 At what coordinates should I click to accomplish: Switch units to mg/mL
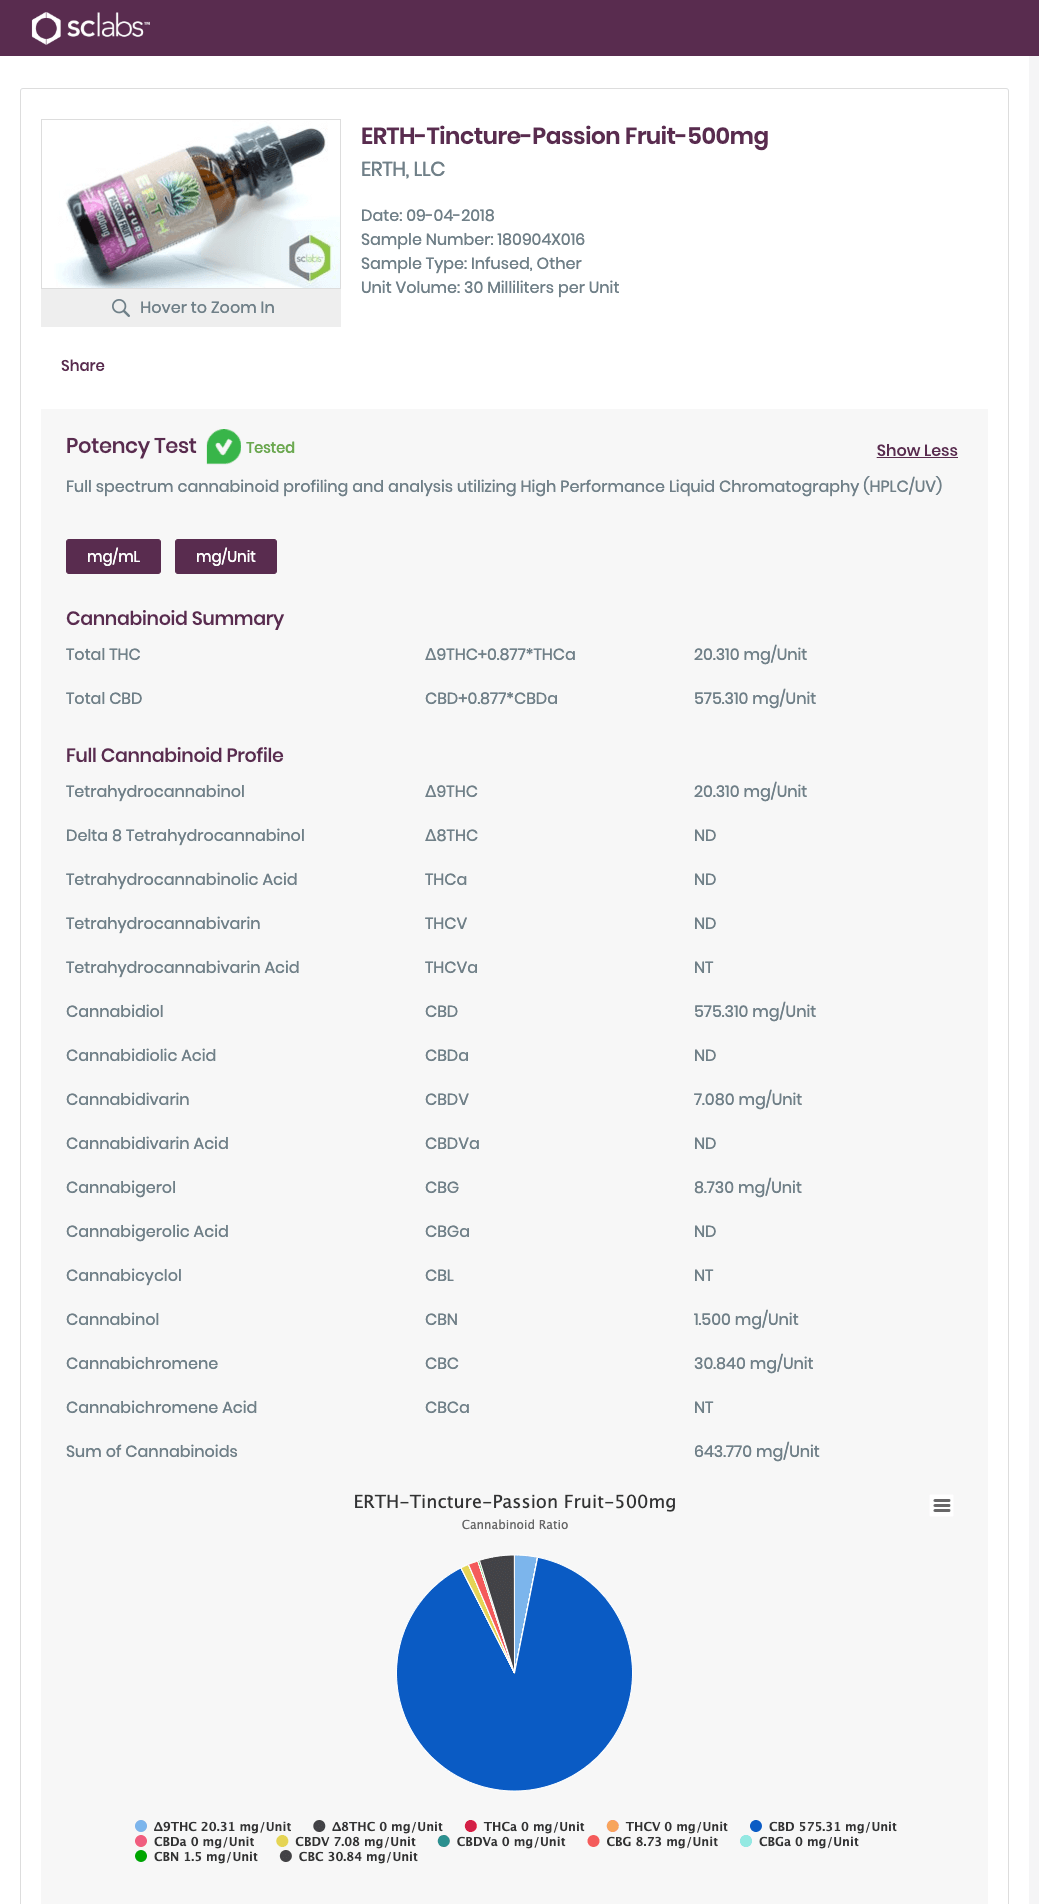click(x=113, y=556)
